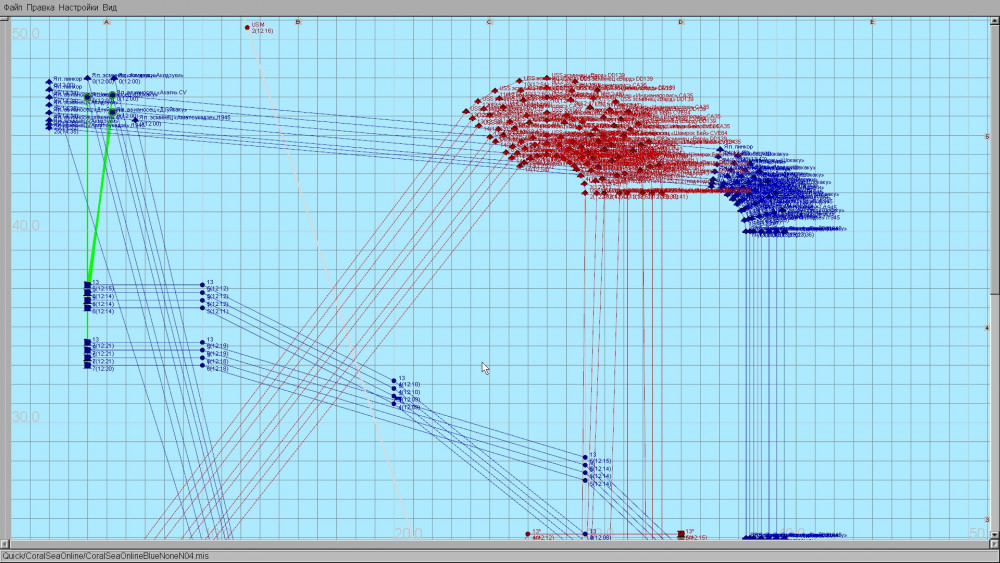Select blue waypoint labeled 4(12:10)
Image resolution: width=1000 pixels, height=563 pixels.
394,380
